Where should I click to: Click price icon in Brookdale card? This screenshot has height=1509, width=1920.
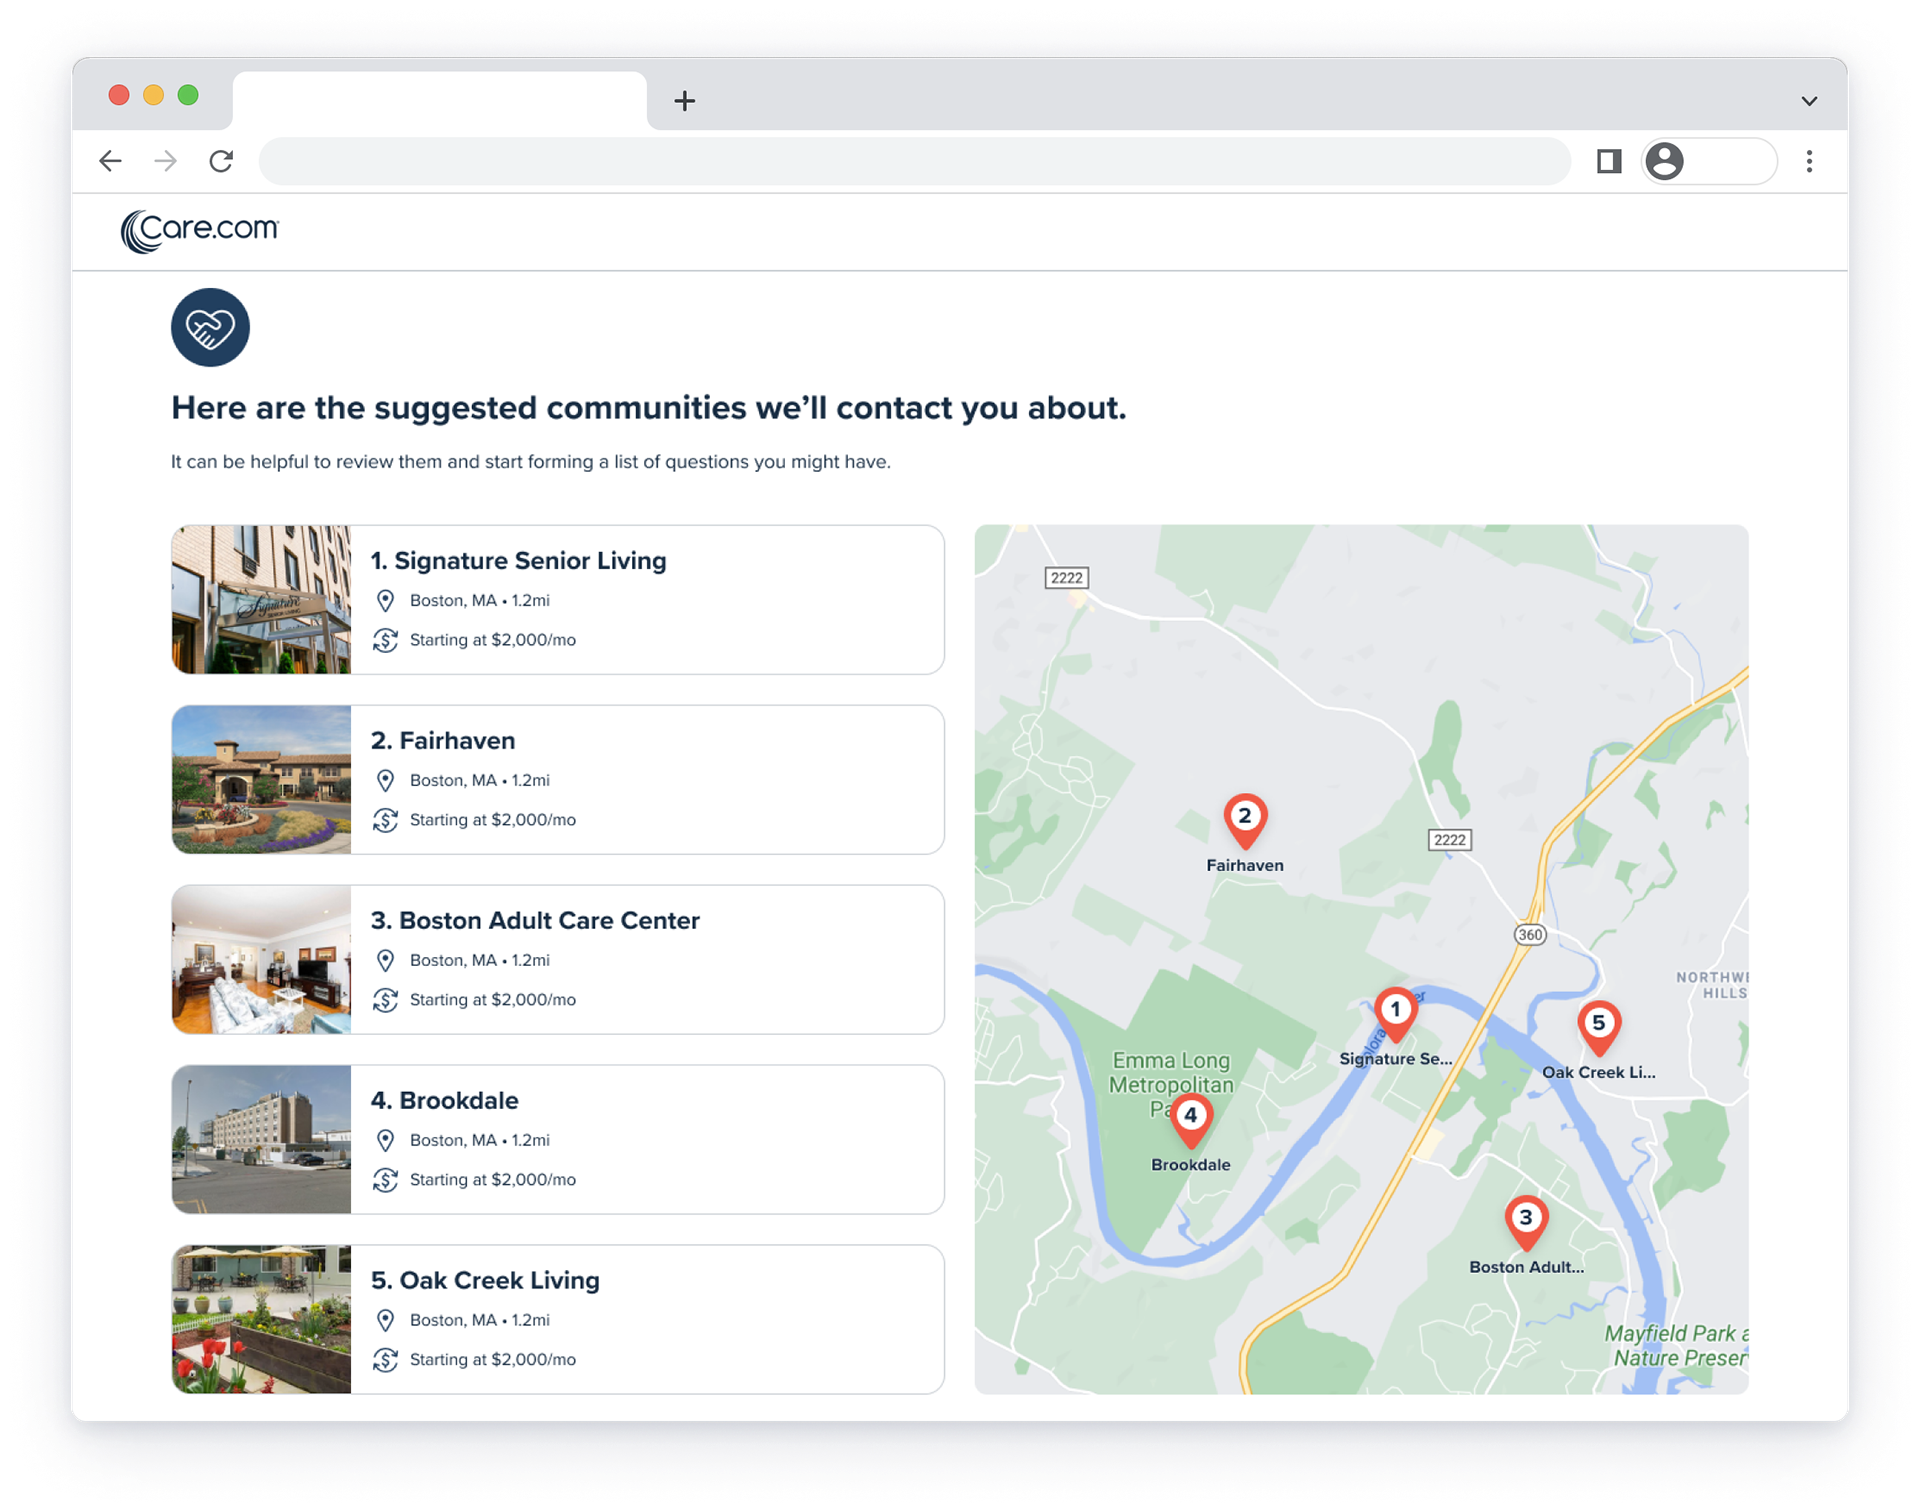(385, 1180)
